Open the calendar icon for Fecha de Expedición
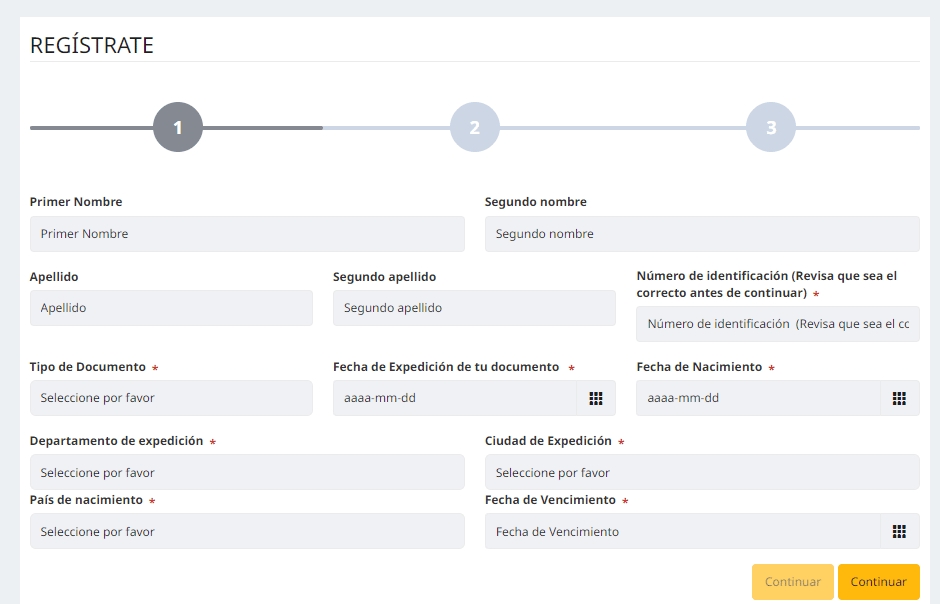This screenshot has height=604, width=940. click(596, 398)
